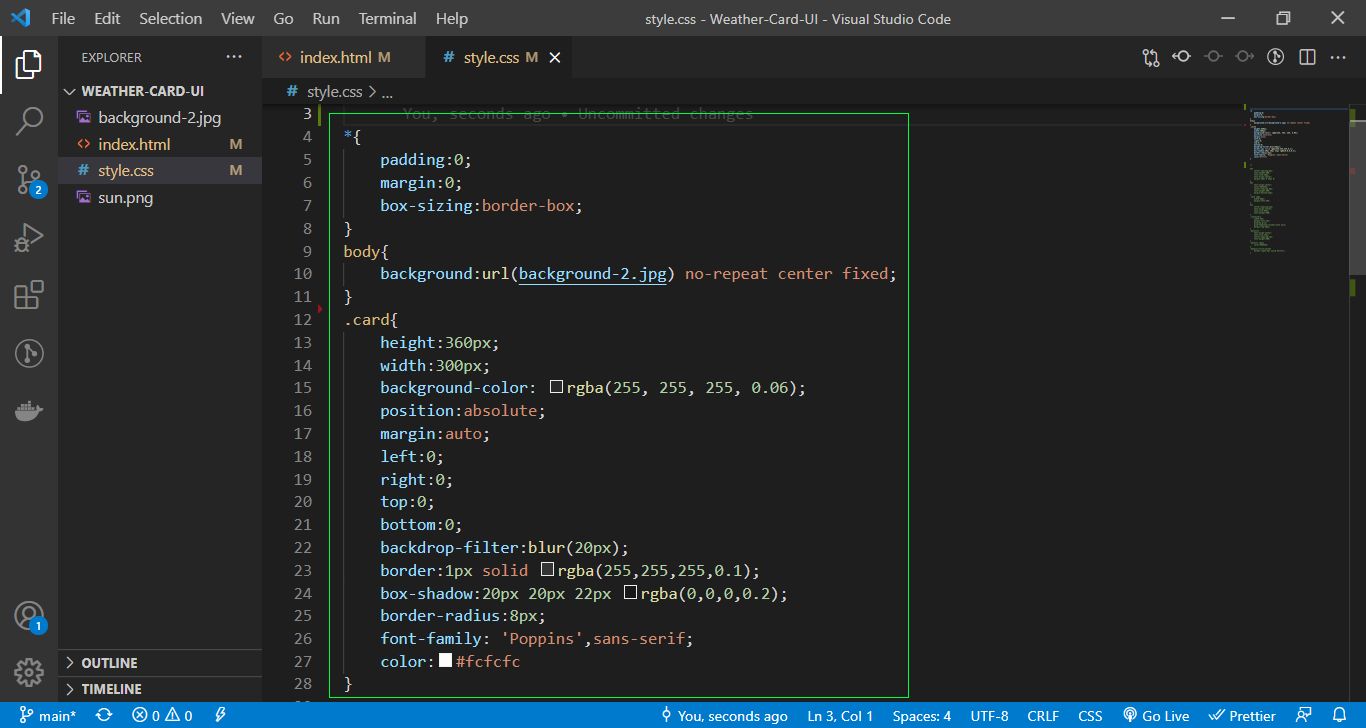Viewport: 1366px width, 728px height.
Task: Open Explorer Views and More Actions ellipsis
Action: pyautogui.click(x=234, y=57)
